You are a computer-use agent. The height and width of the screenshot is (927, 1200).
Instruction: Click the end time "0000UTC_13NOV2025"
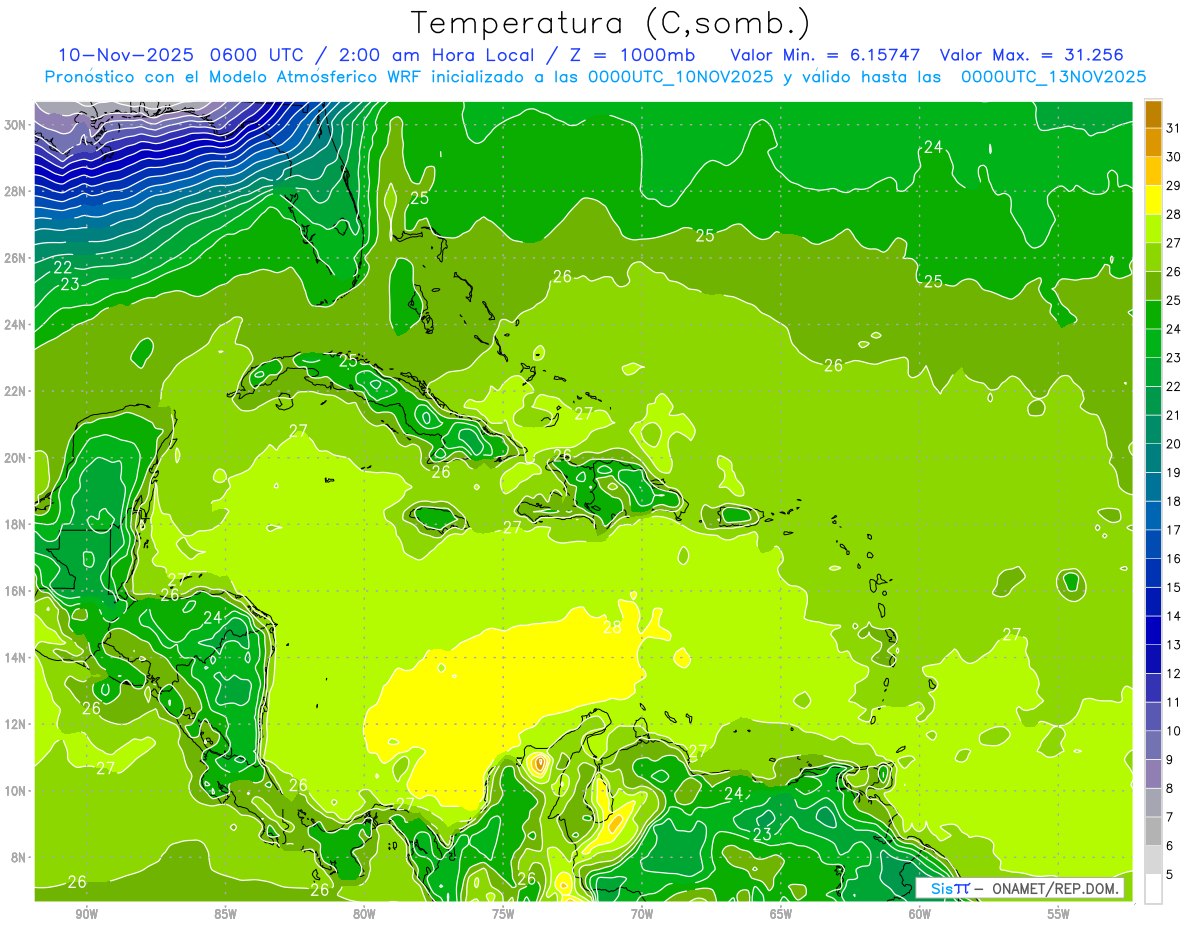point(1053,76)
